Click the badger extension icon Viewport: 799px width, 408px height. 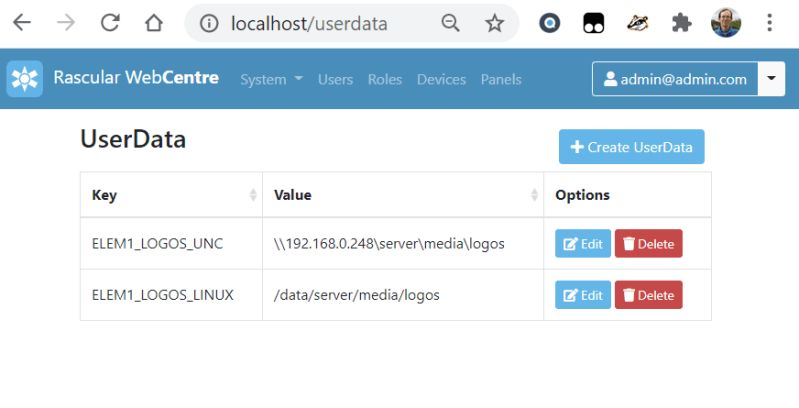click(x=637, y=23)
